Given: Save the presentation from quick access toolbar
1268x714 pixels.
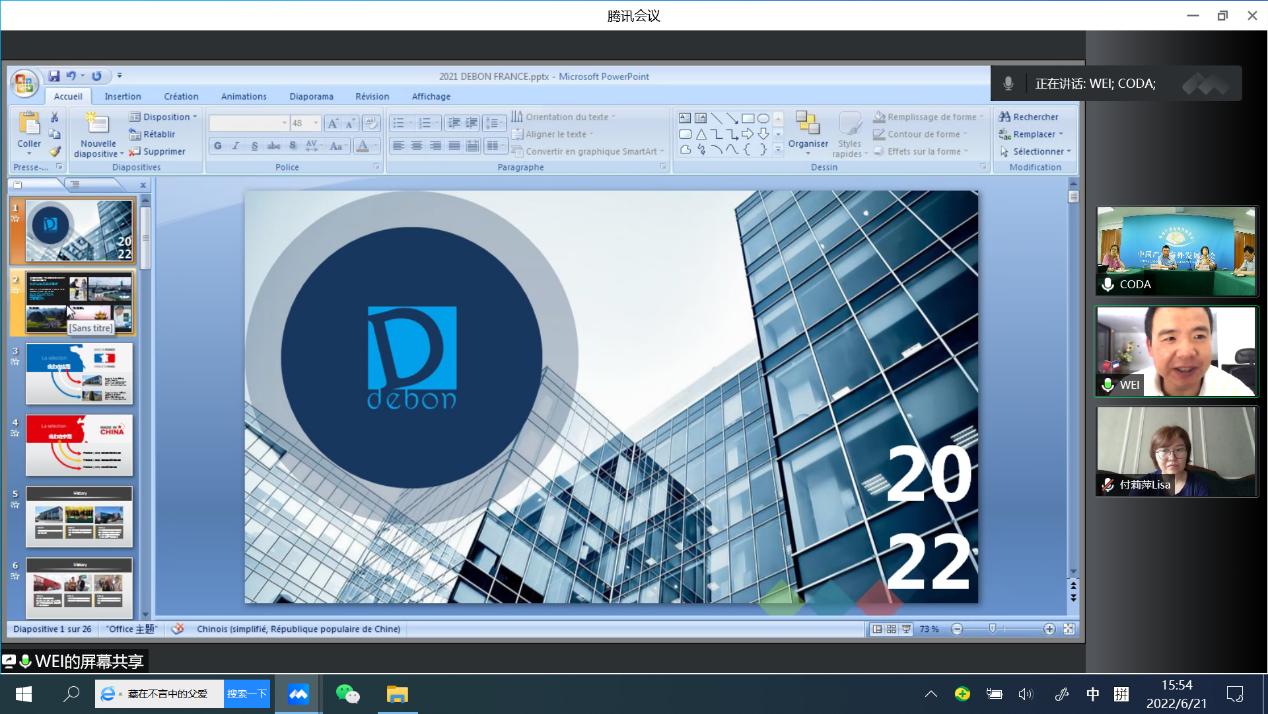Looking at the screenshot, I should click(54, 76).
